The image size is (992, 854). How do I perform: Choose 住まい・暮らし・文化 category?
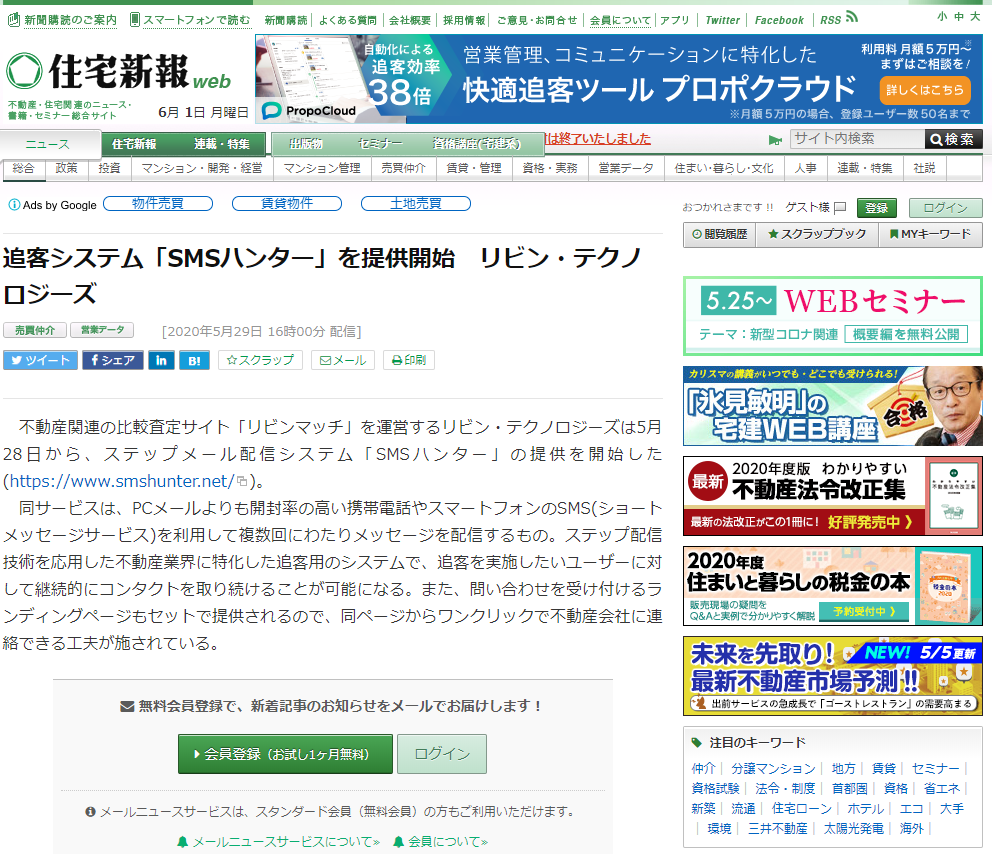click(x=724, y=168)
